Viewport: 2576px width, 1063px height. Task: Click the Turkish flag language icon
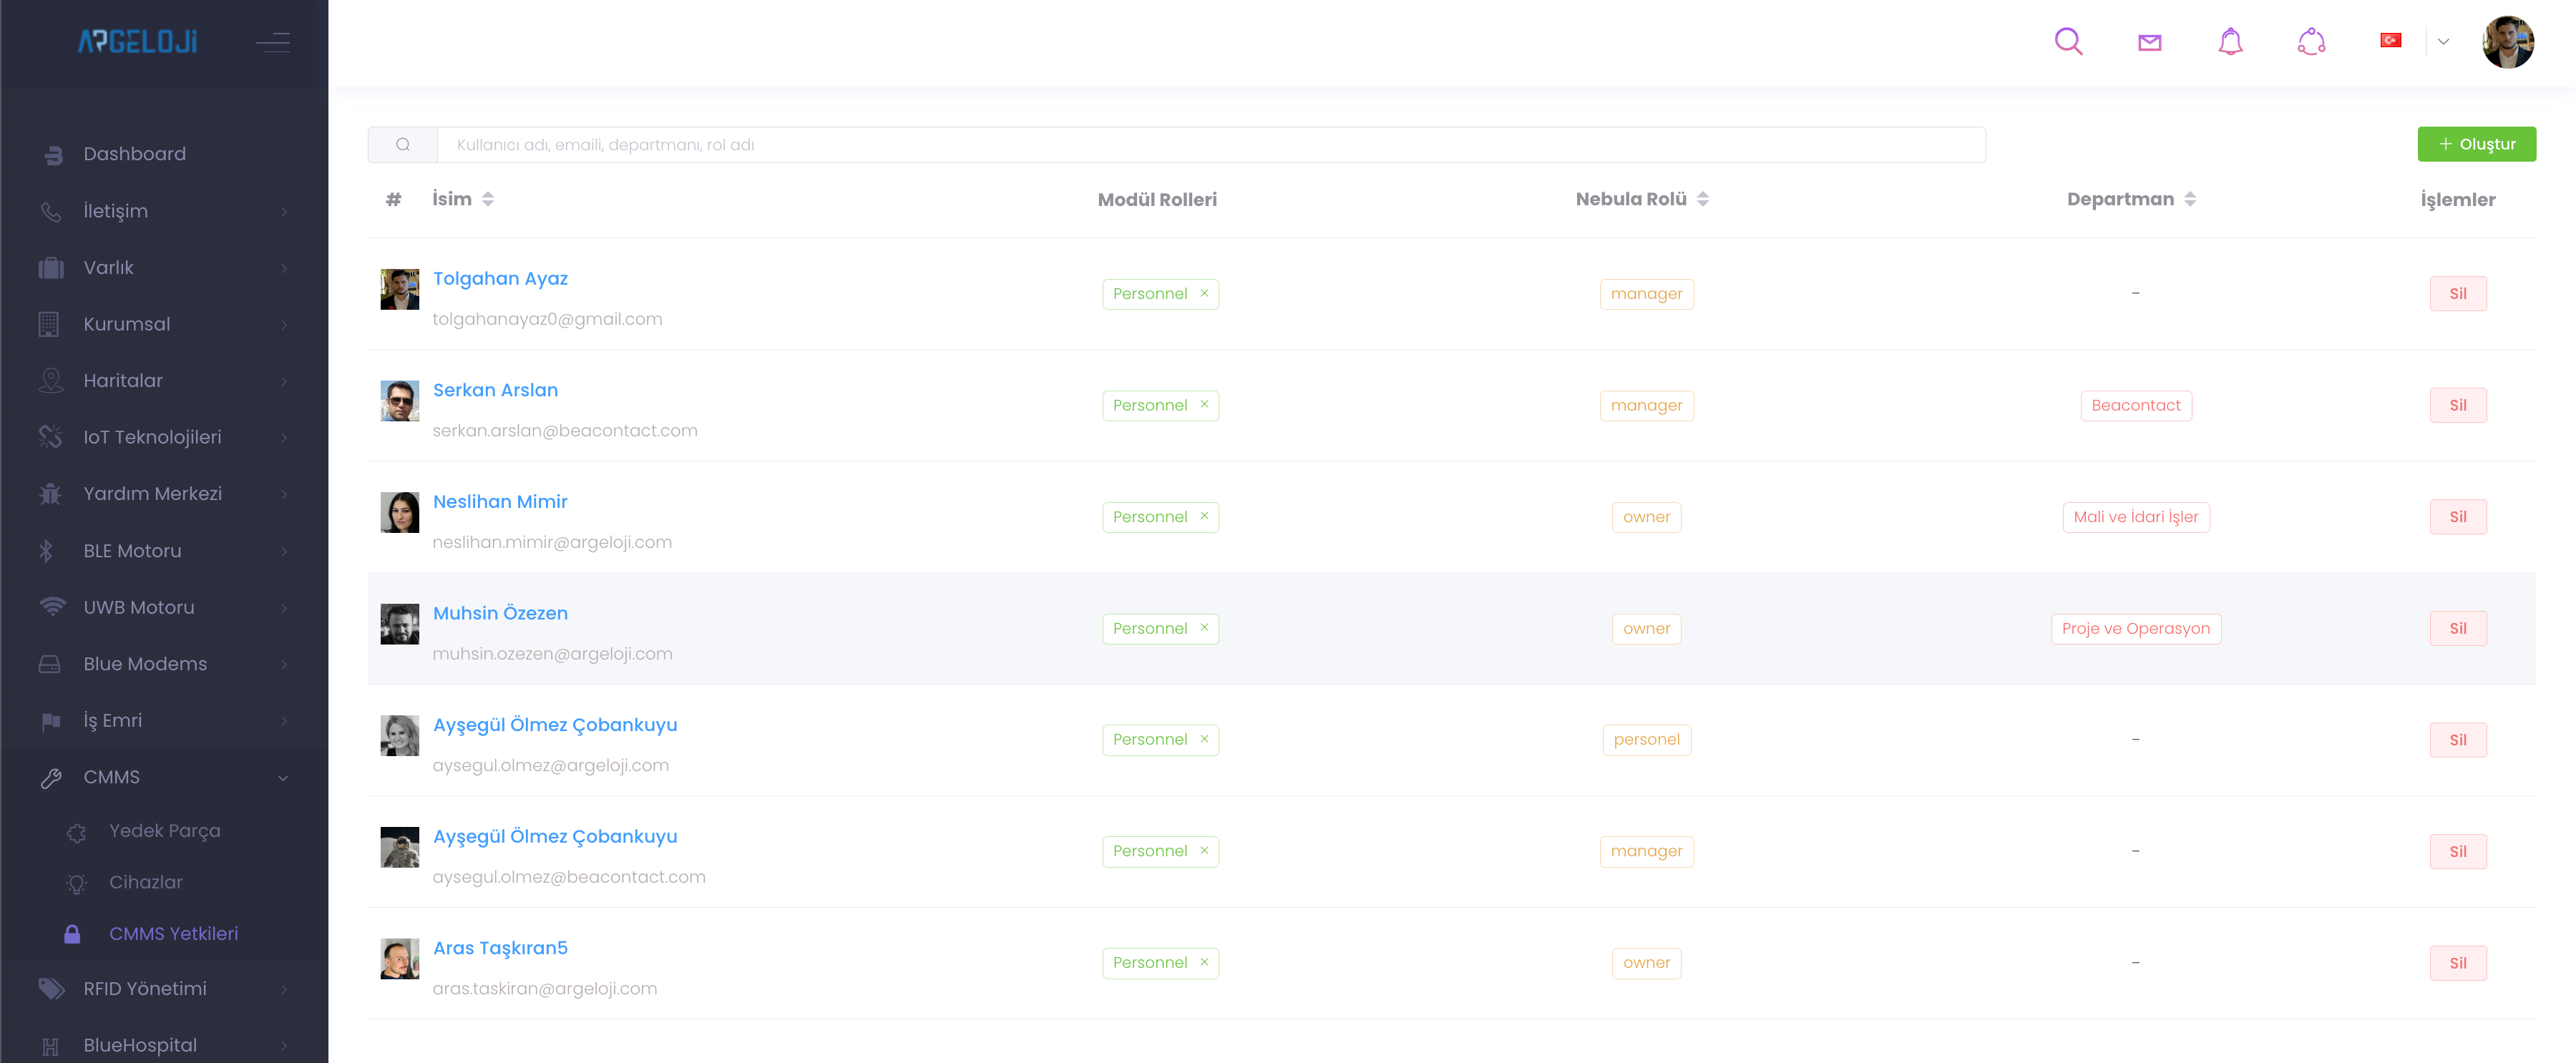2390,41
